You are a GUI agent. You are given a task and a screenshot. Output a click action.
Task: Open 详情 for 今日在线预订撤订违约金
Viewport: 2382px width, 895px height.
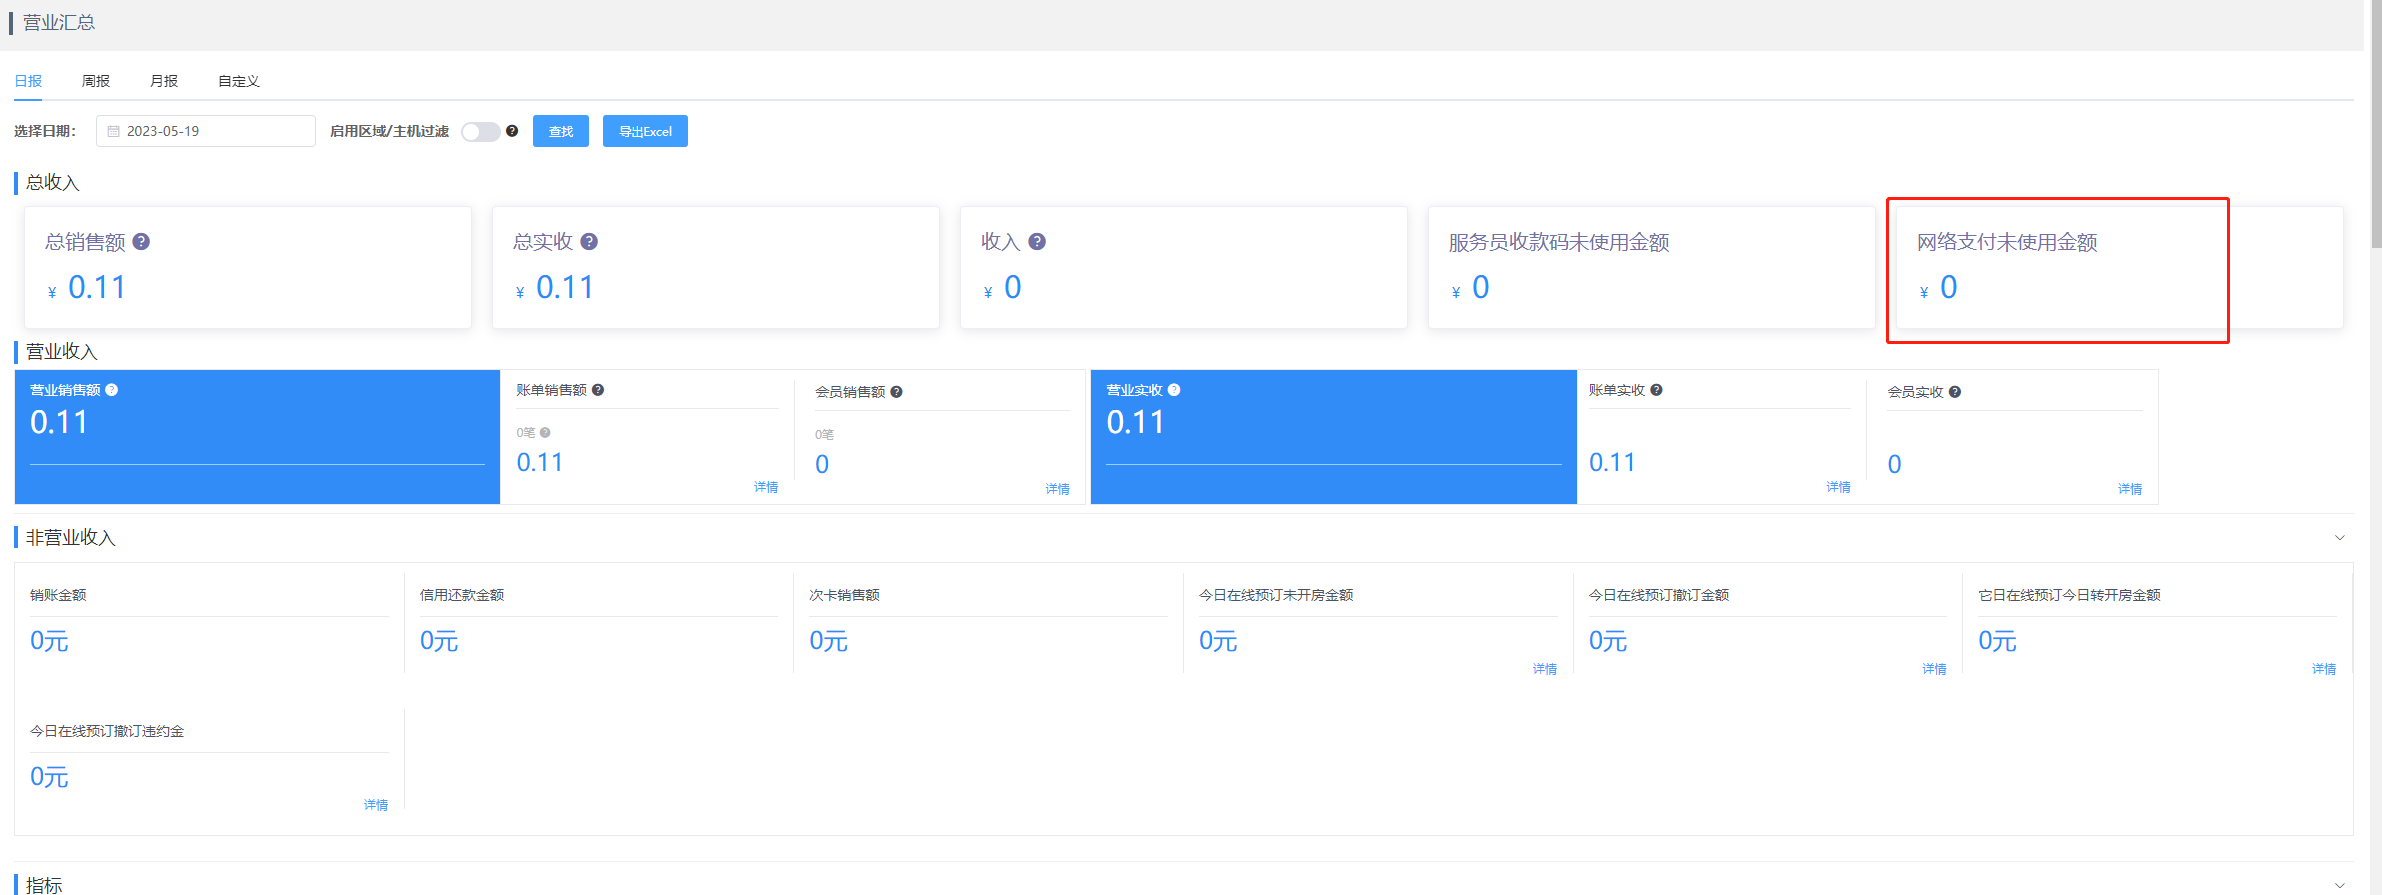376,805
